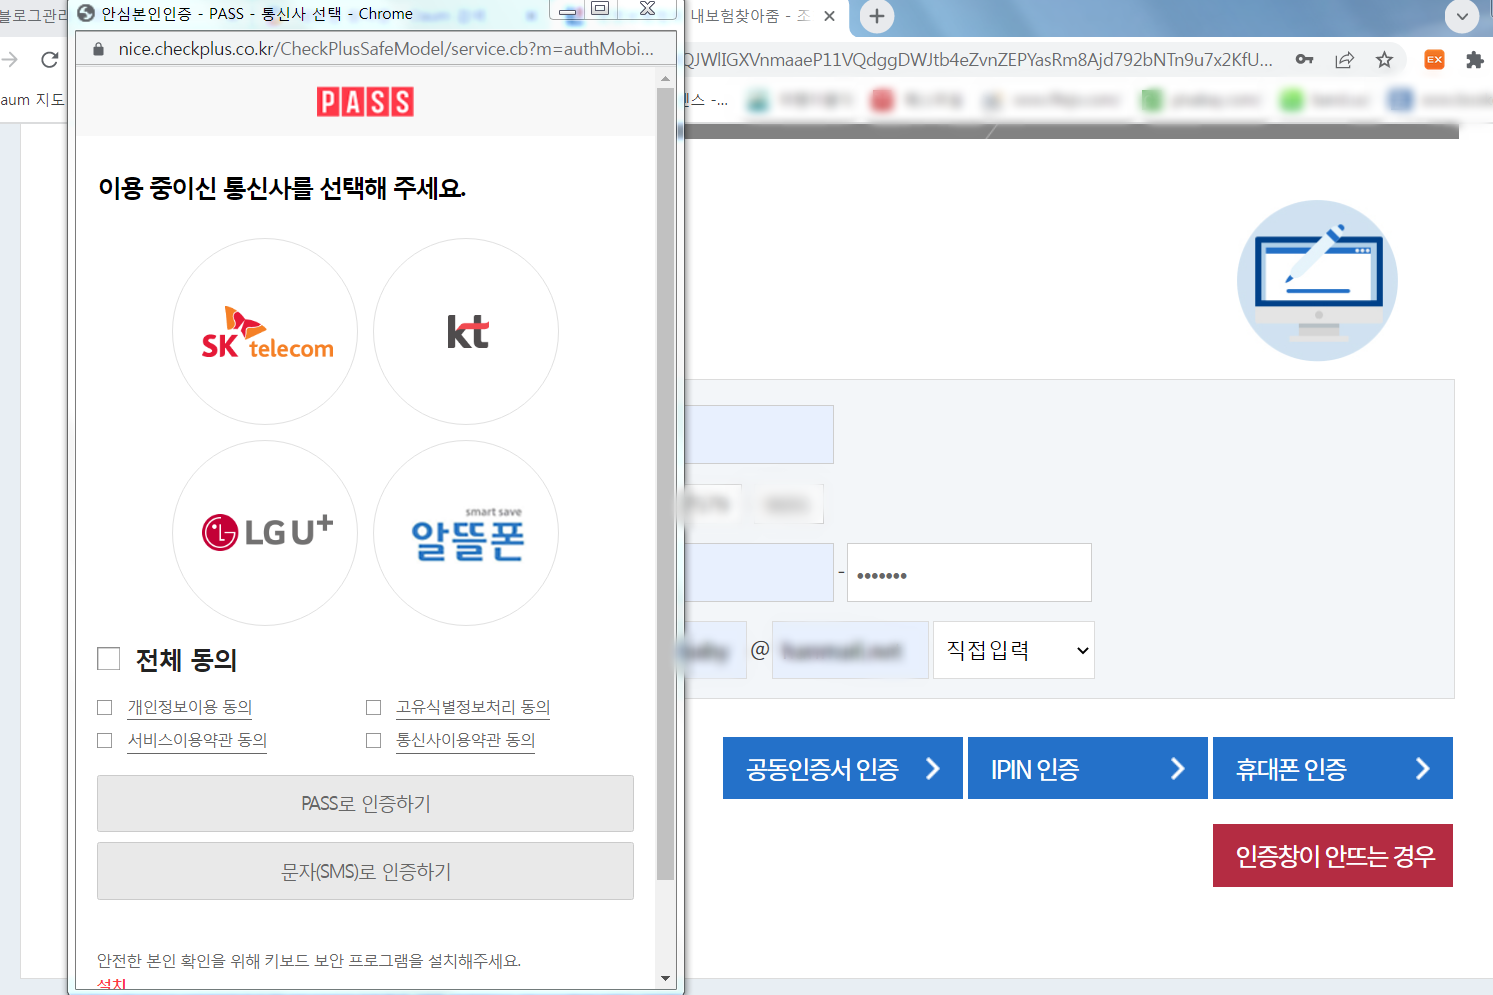Click IPIN 인증 button
The width and height of the screenshot is (1493, 995).
[x=1088, y=768]
